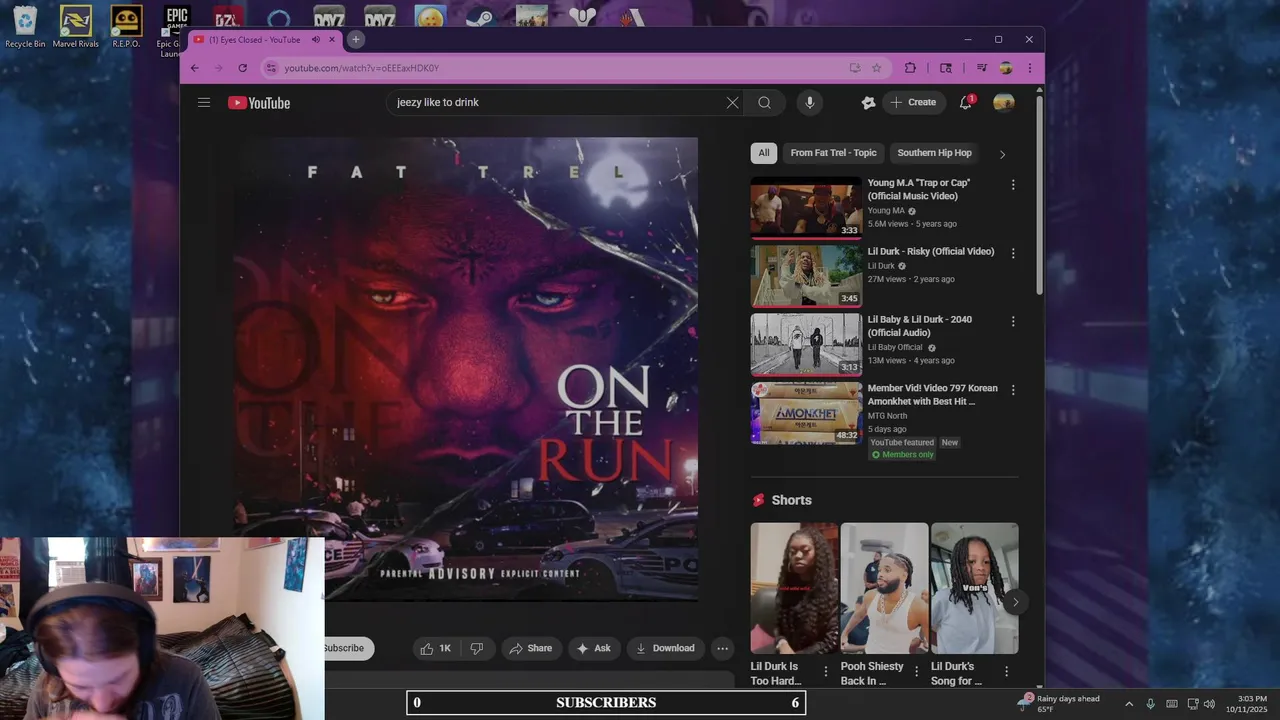Open the Young M.A Trap or Cap thumbnail
This screenshot has width=1280, height=720.
click(x=806, y=208)
